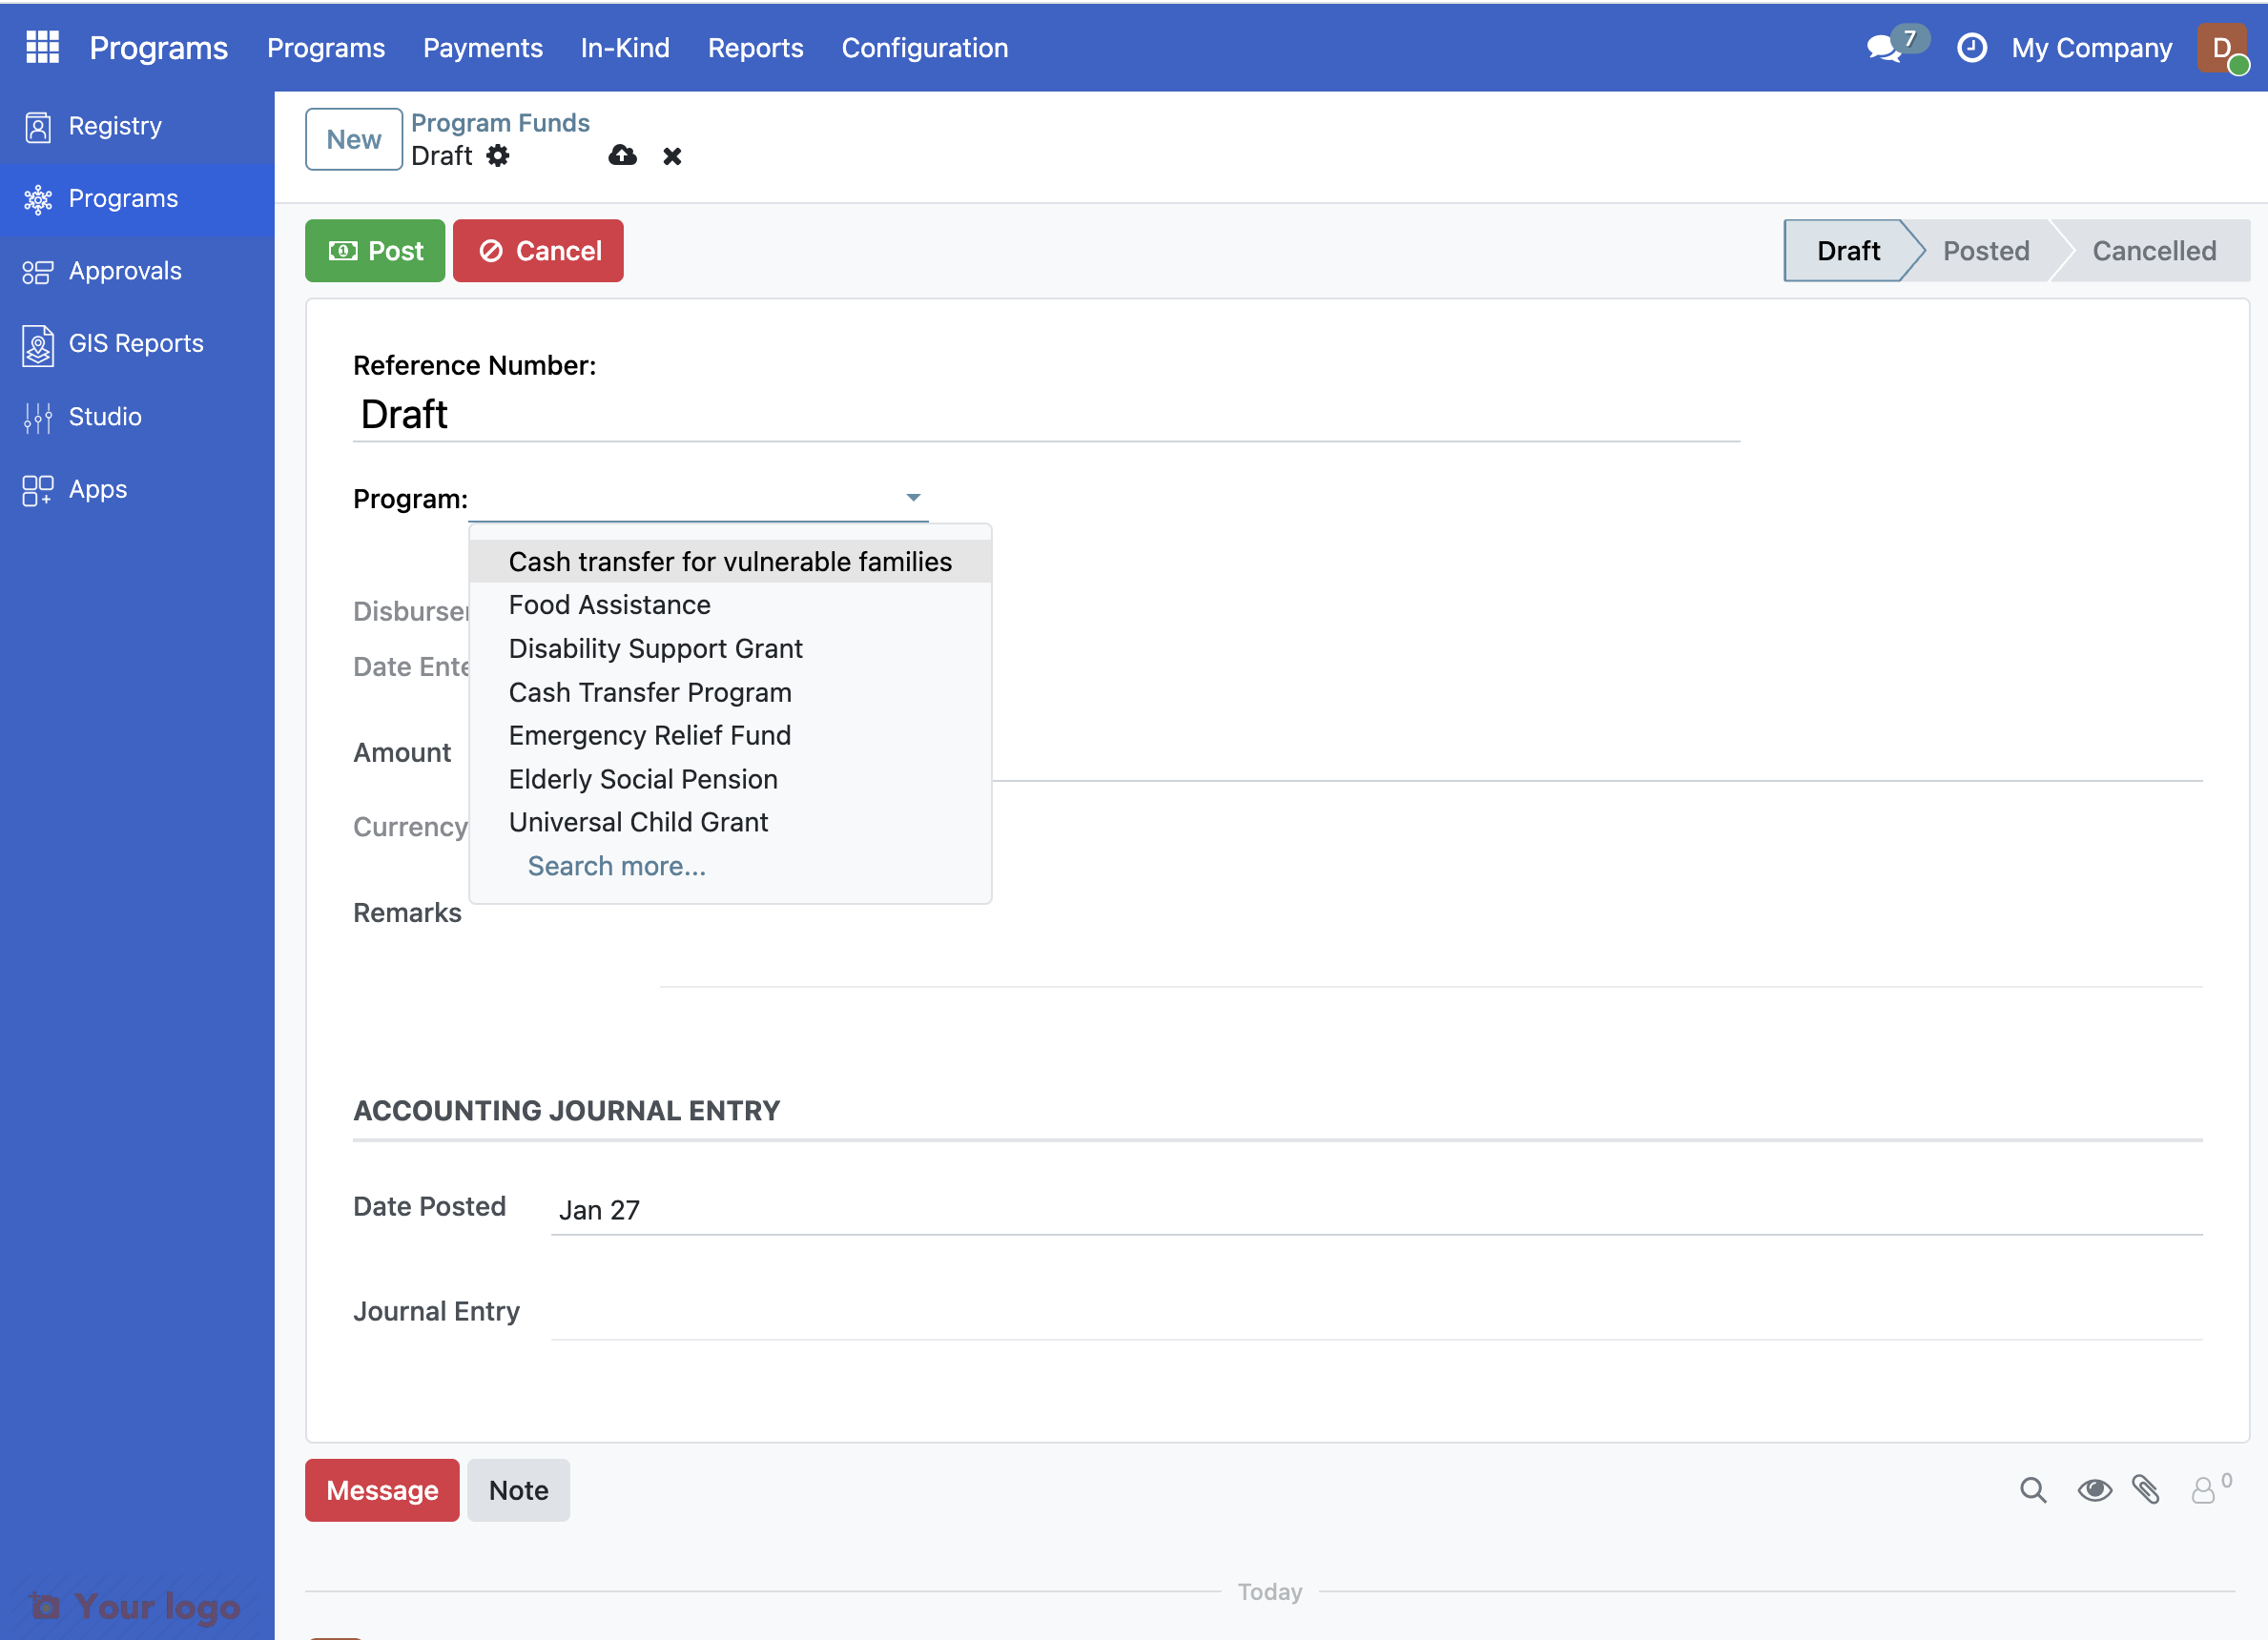Open the Configuration menu
This screenshot has height=1640, width=2268.
(x=924, y=47)
